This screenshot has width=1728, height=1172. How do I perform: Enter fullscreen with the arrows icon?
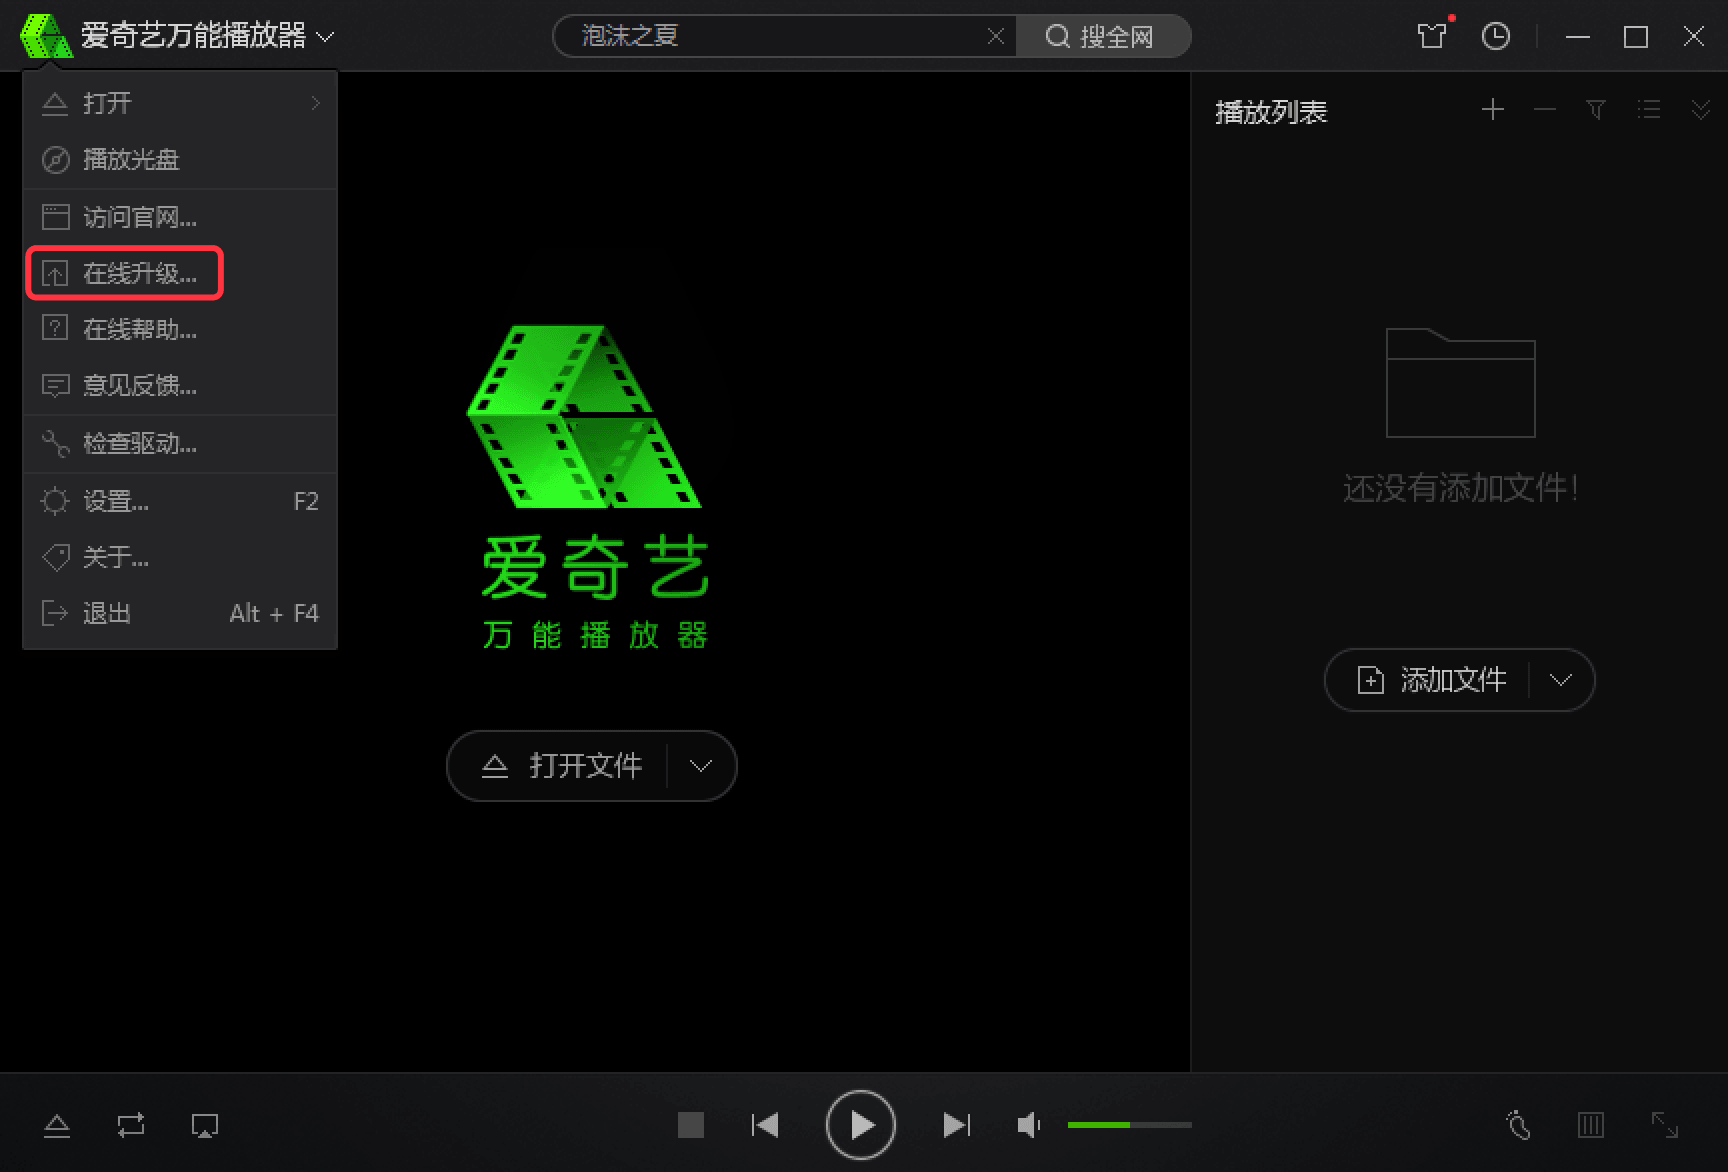1665,1125
